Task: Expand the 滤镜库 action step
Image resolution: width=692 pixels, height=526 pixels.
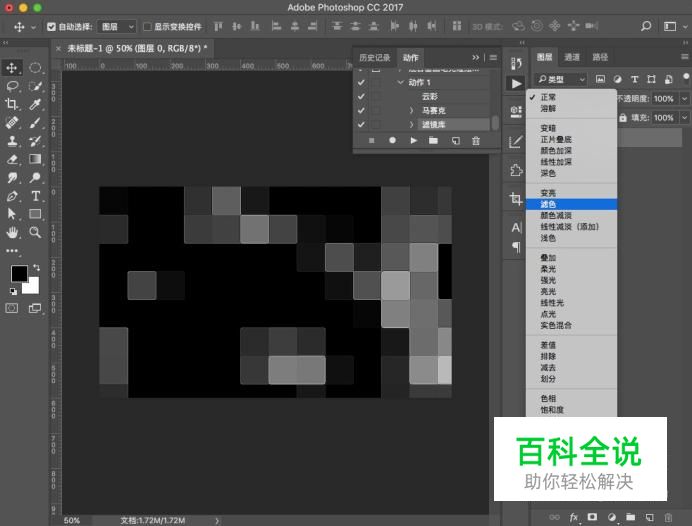Action: tap(411, 124)
